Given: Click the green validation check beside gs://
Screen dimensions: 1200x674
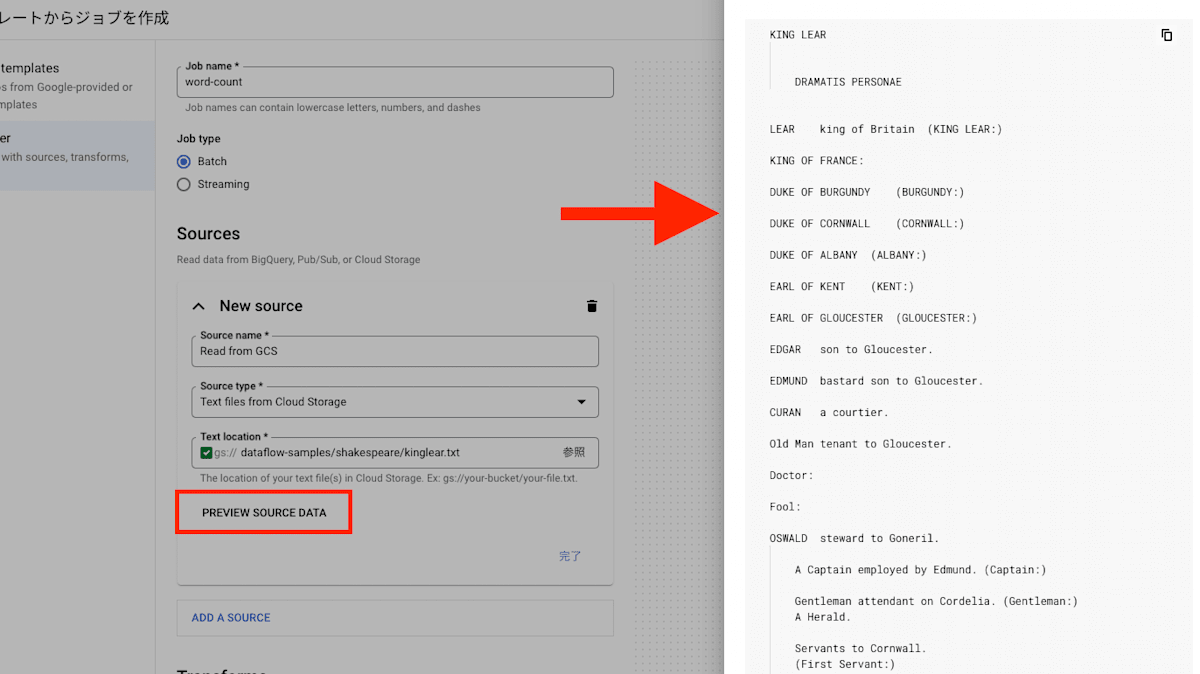Looking at the screenshot, I should click(x=206, y=453).
